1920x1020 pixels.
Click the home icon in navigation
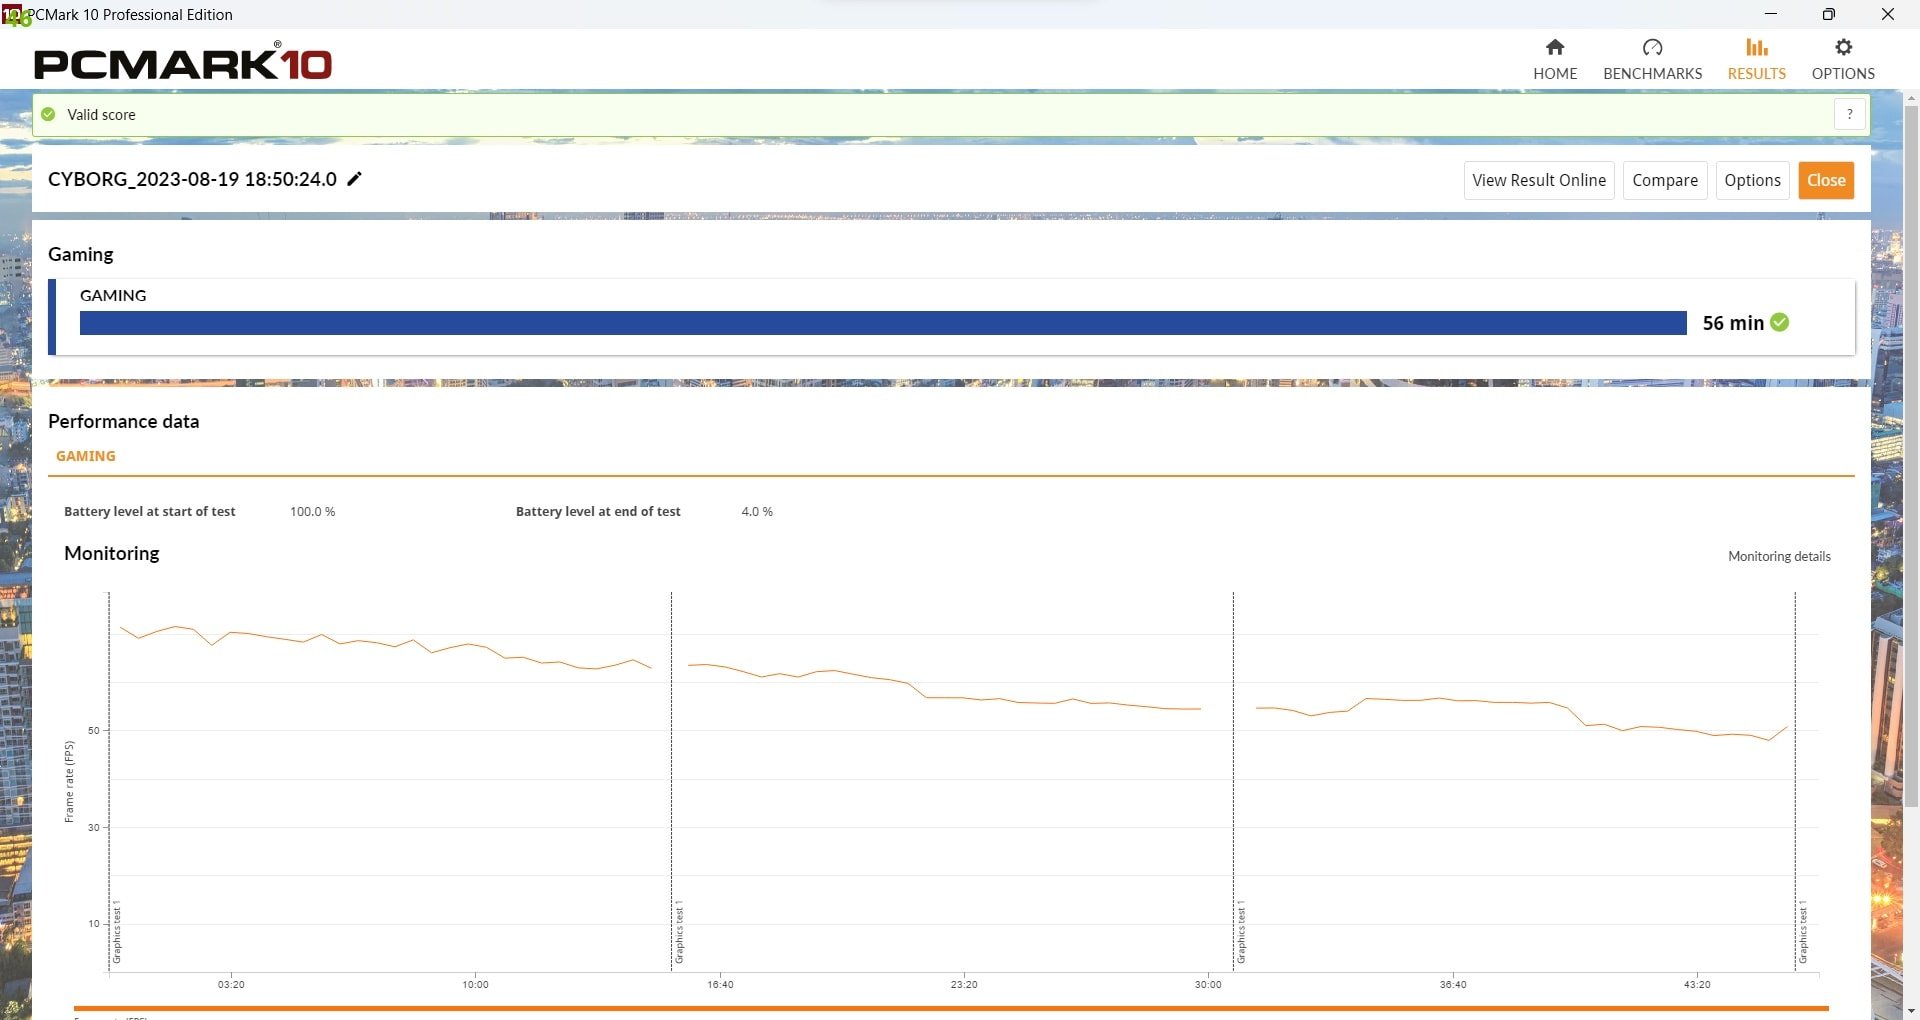click(x=1555, y=47)
